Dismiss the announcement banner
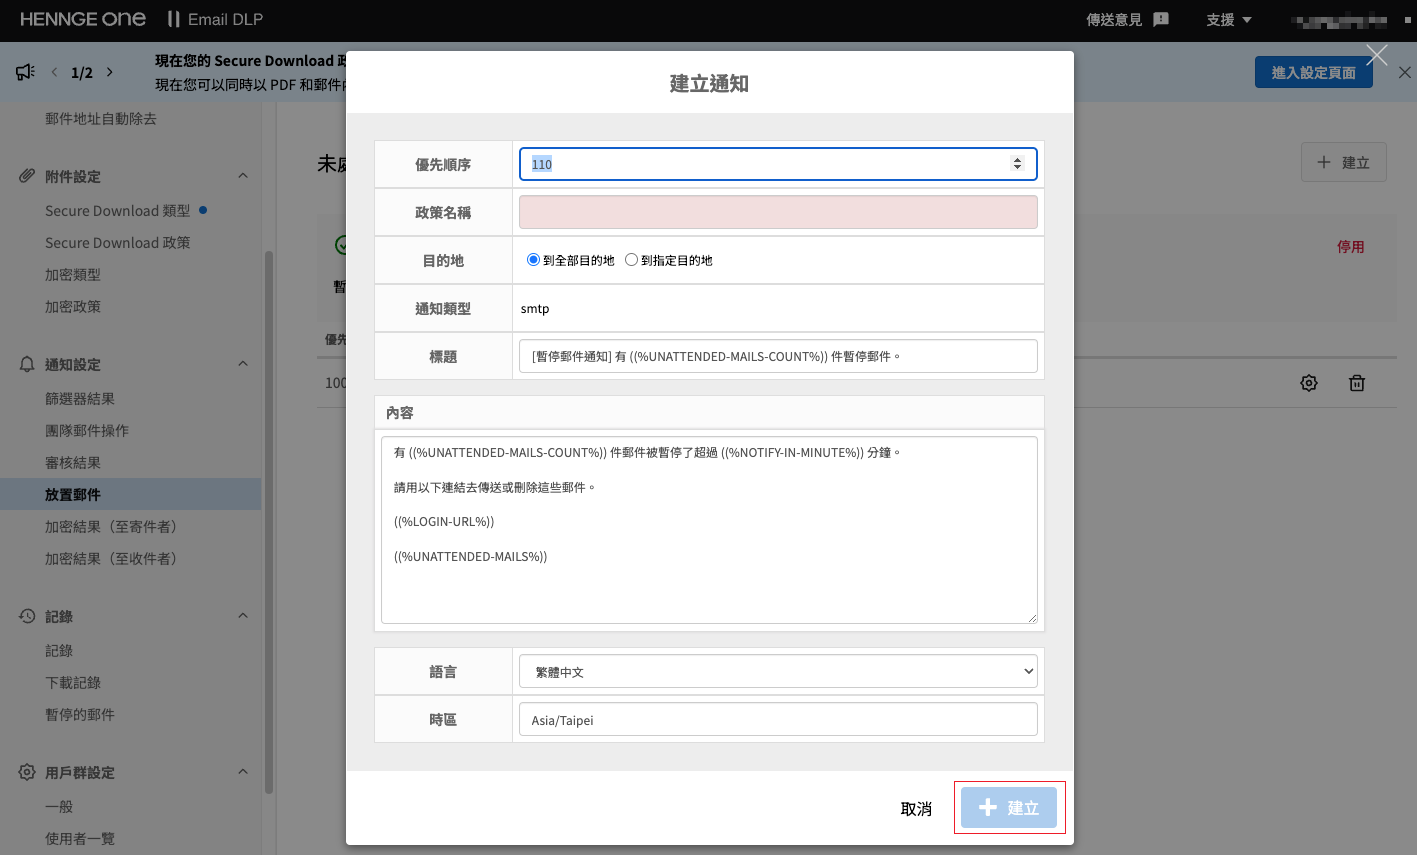The width and height of the screenshot is (1417, 855). [x=1405, y=72]
